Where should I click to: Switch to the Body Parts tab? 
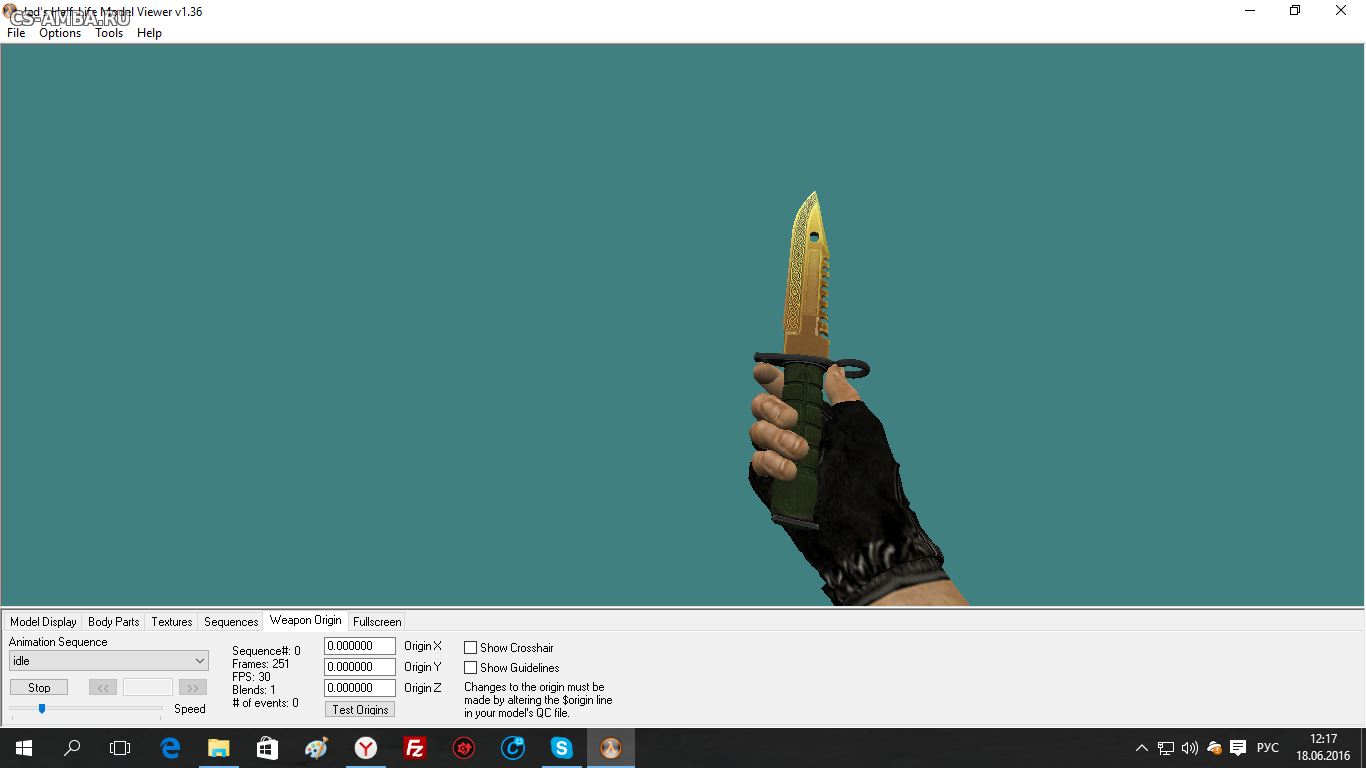tap(114, 622)
